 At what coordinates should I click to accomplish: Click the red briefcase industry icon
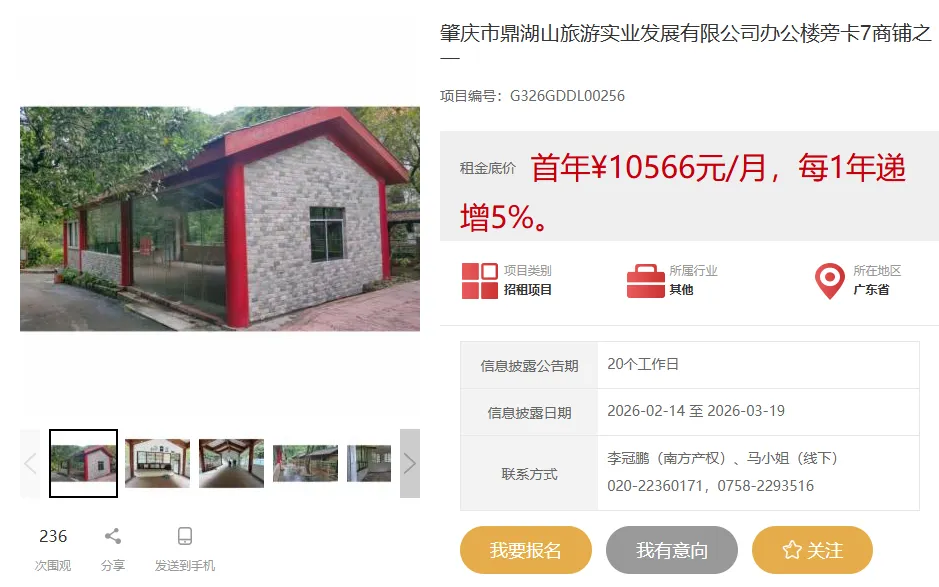(646, 281)
